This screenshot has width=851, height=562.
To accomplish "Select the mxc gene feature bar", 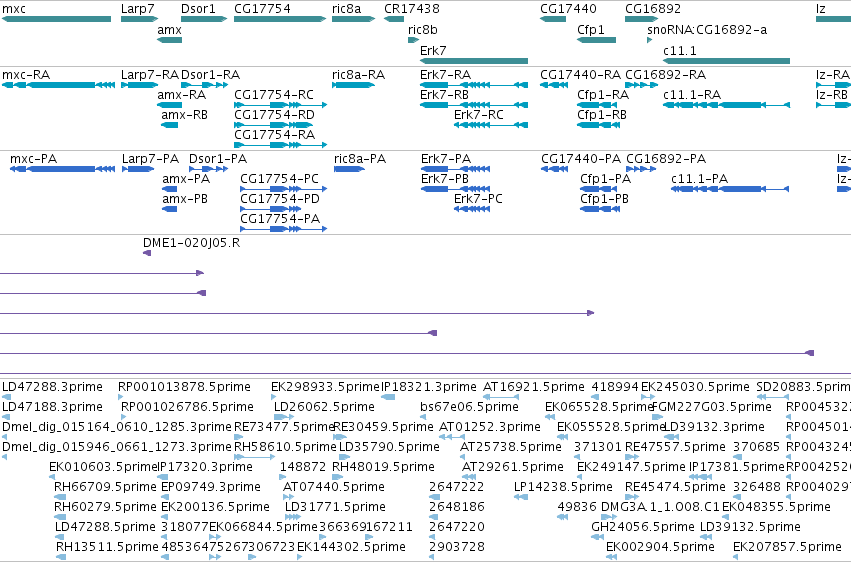I will [56, 19].
